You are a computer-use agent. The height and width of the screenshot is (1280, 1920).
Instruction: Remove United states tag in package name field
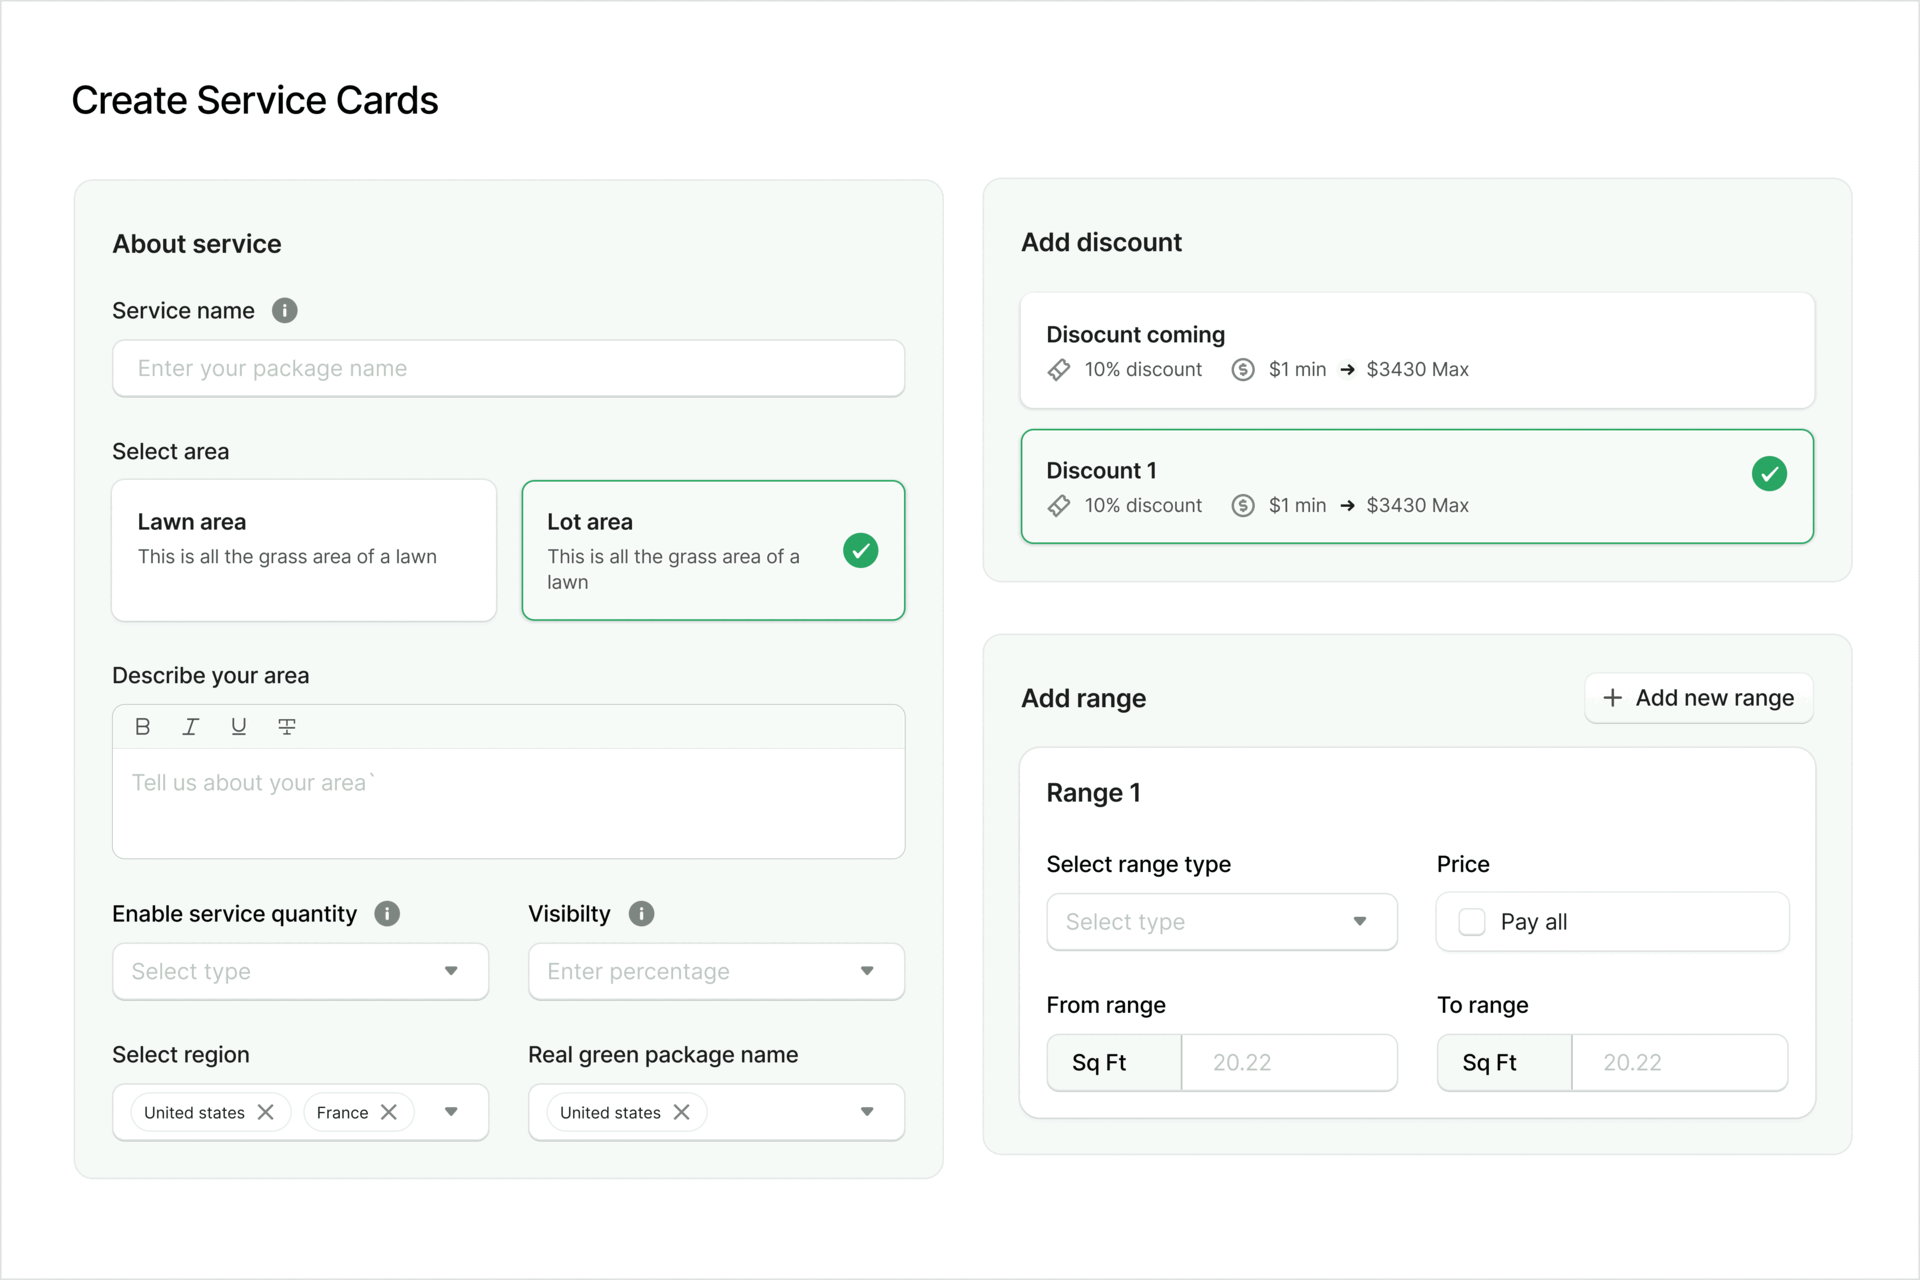[x=682, y=1112]
